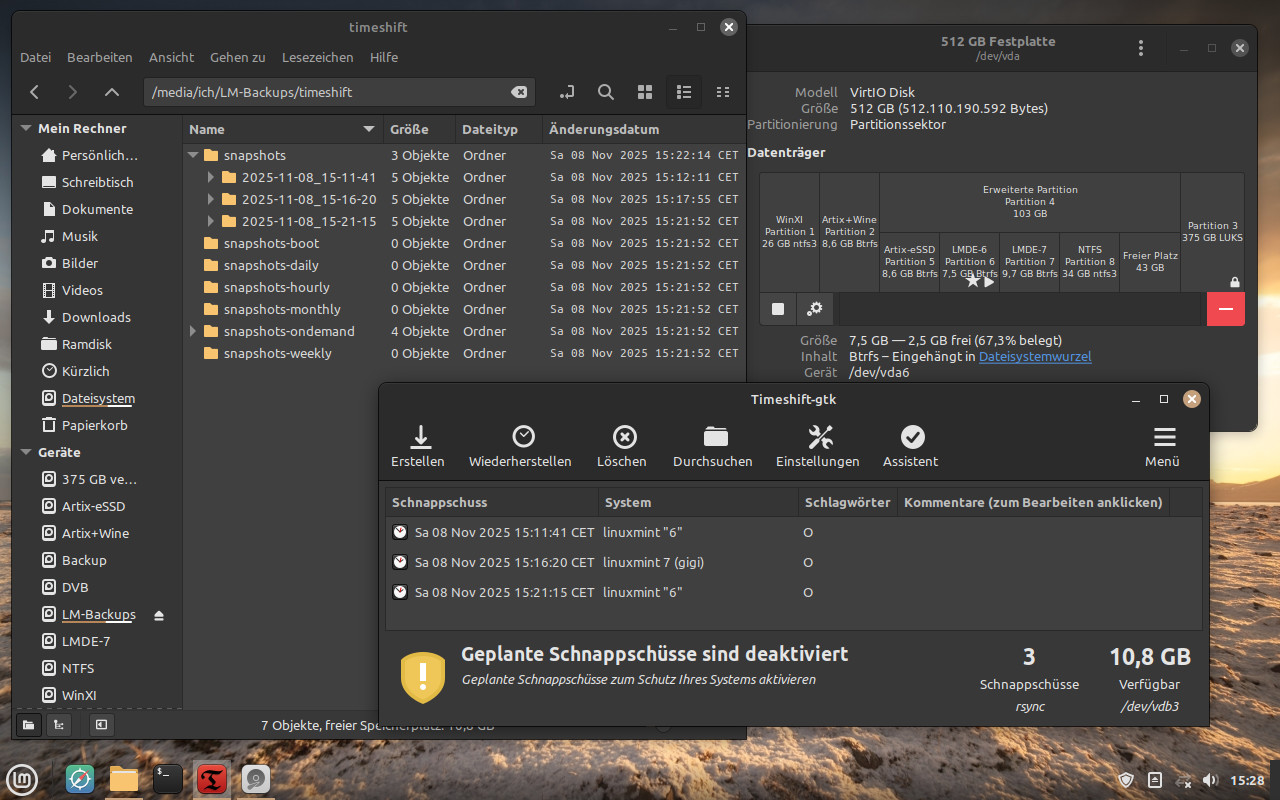Collapse the Geräte sidebar section
Image resolution: width=1280 pixels, height=800 pixels.
coord(26,452)
